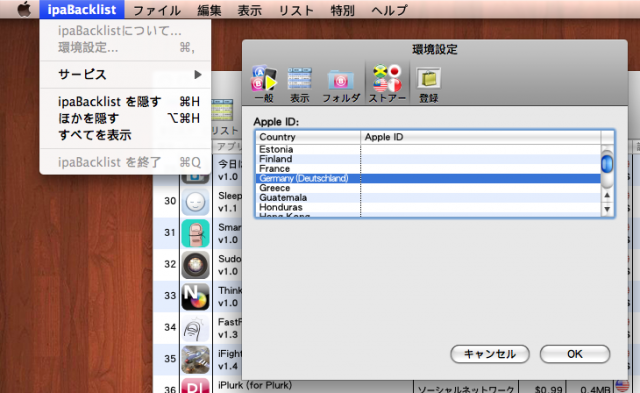Click the iPlurk app icon in row 36

pos(196,386)
